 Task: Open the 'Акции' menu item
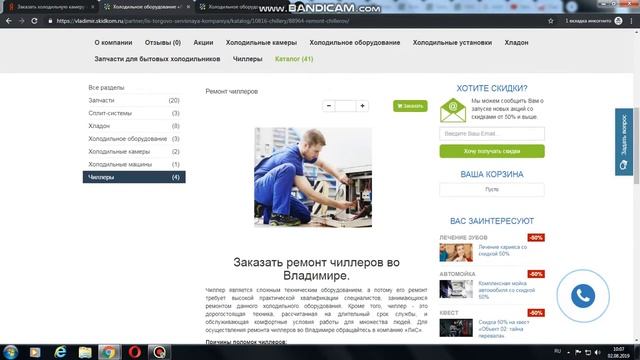[x=203, y=42]
